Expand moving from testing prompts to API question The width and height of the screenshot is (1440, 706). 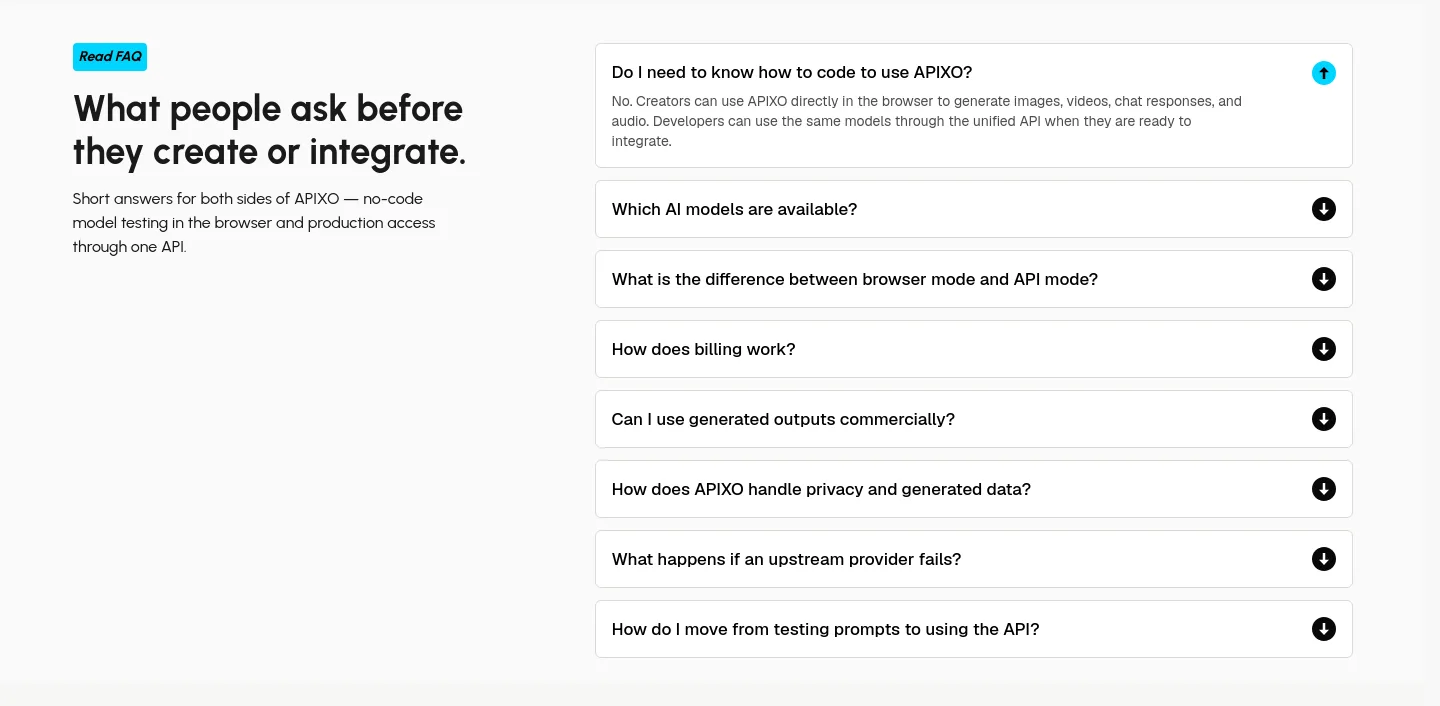point(973,629)
